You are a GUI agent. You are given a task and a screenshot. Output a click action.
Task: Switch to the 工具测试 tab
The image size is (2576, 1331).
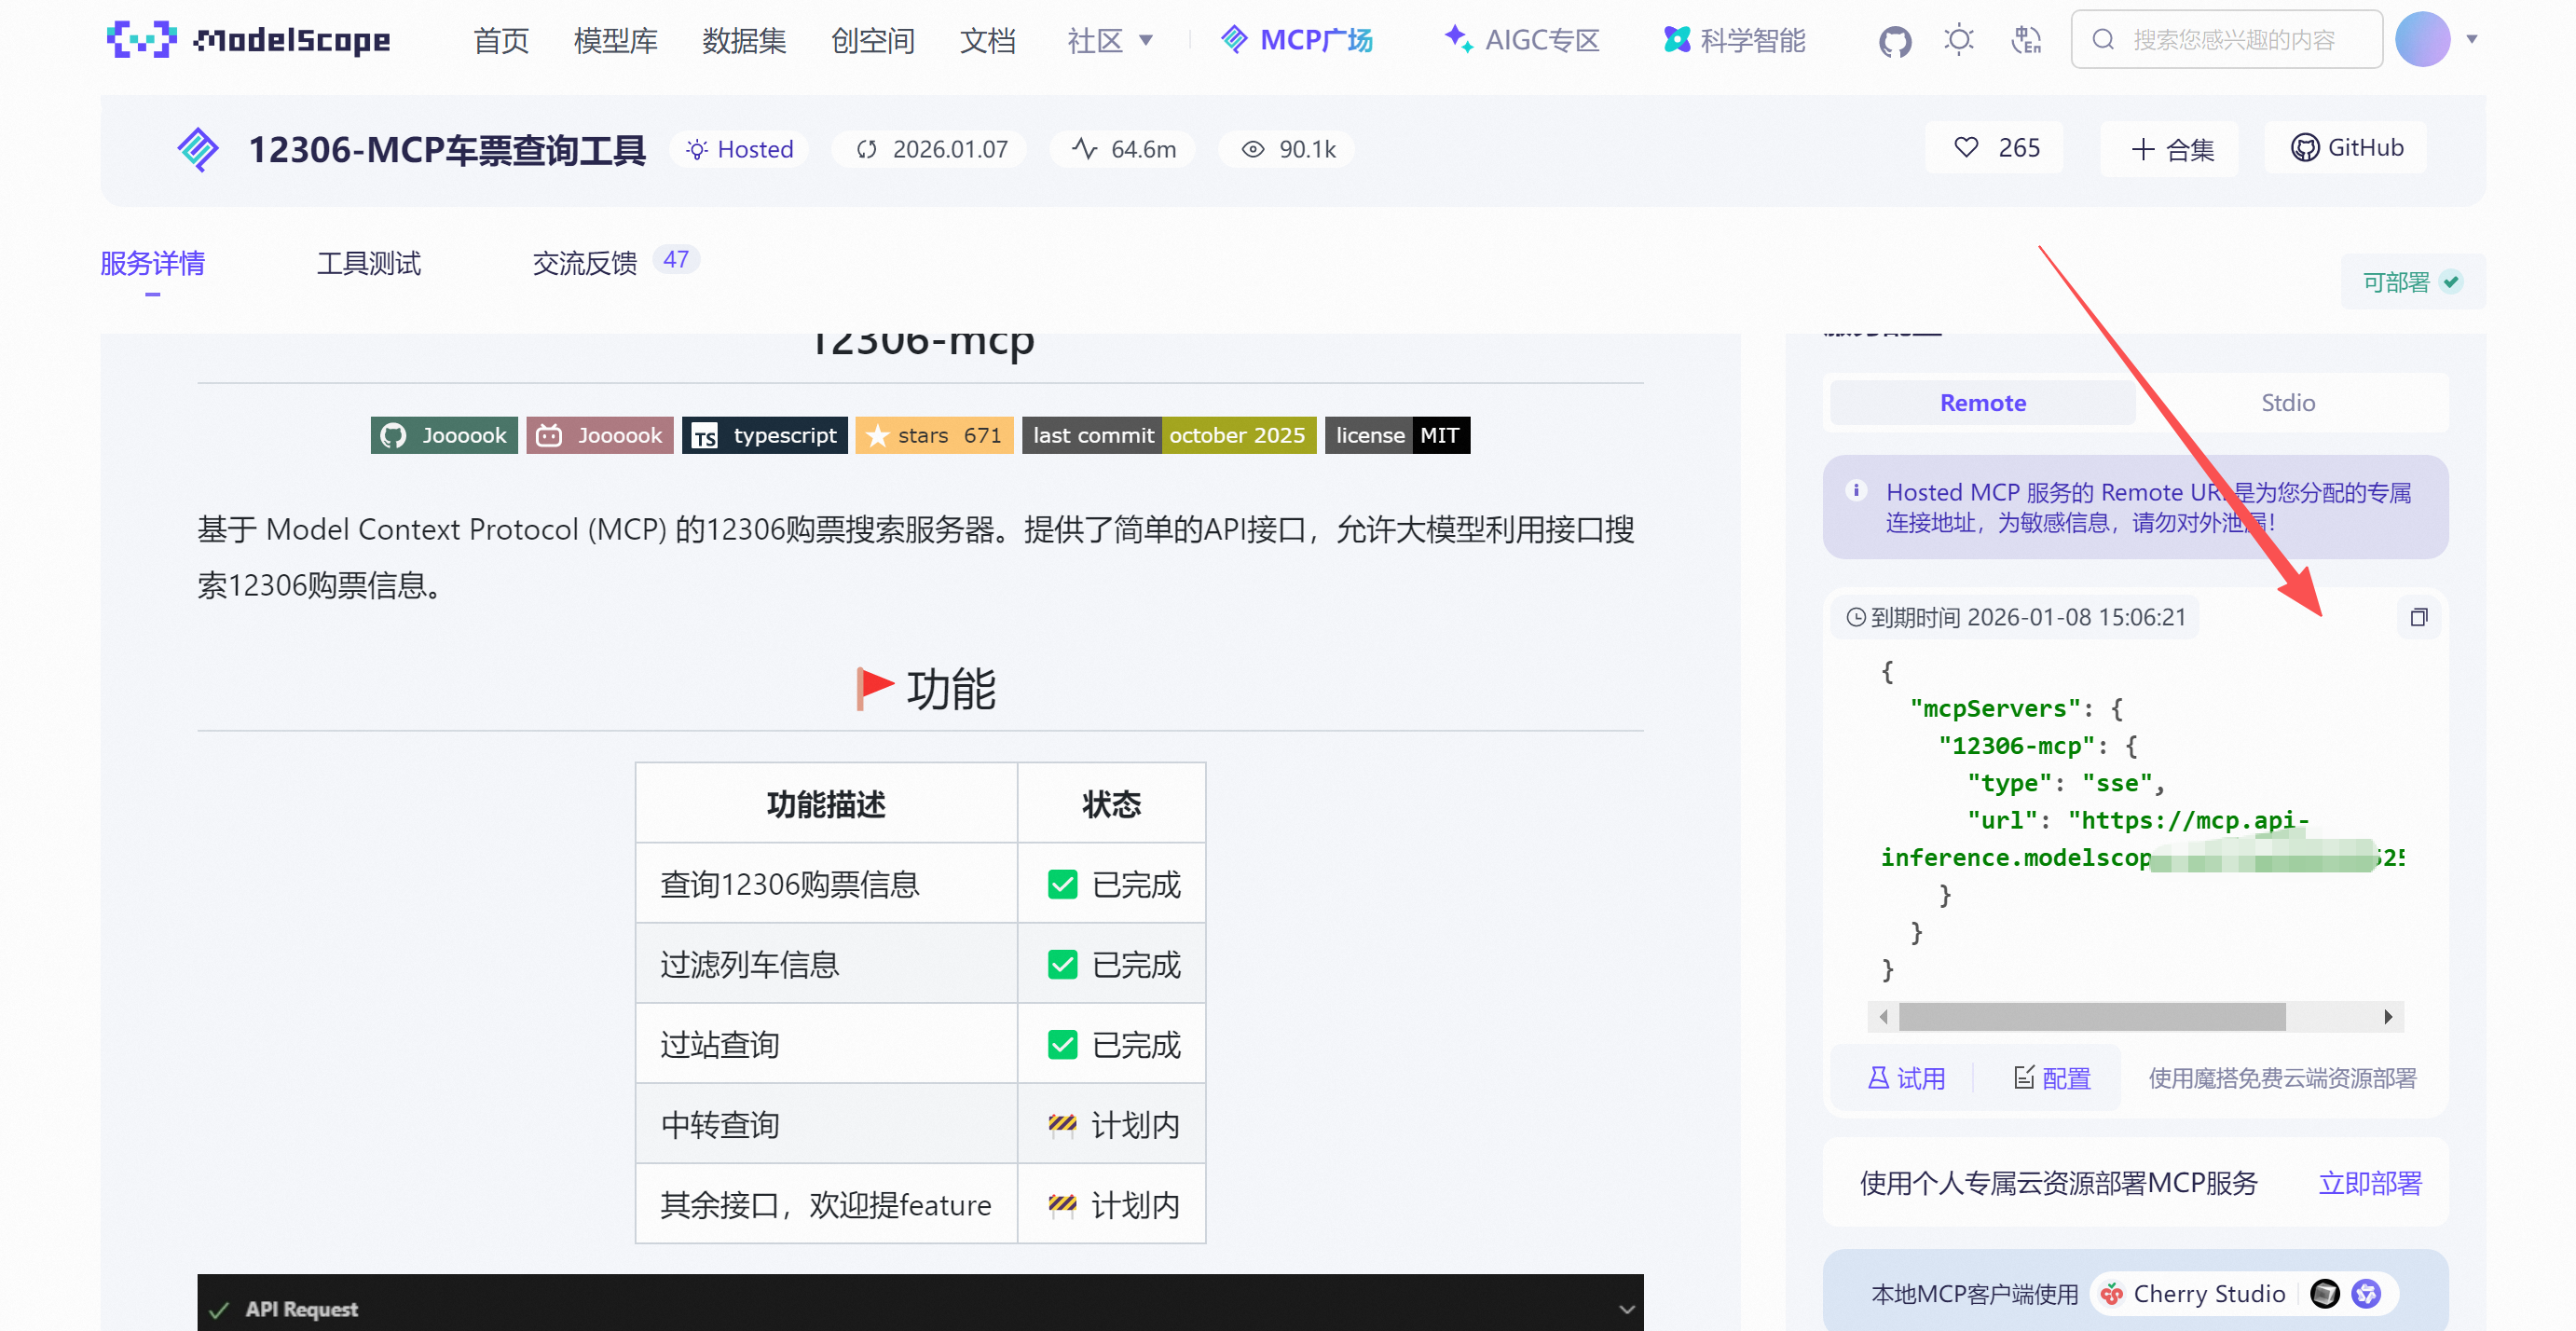pyautogui.click(x=368, y=263)
